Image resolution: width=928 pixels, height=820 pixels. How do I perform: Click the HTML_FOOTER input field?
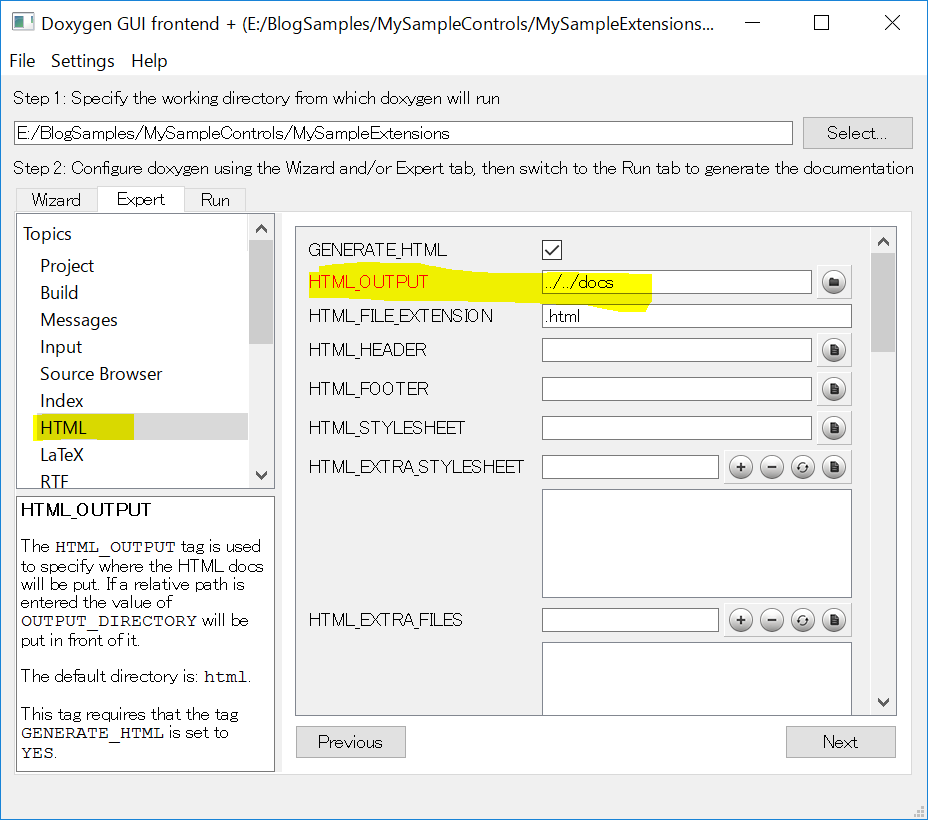(x=676, y=389)
